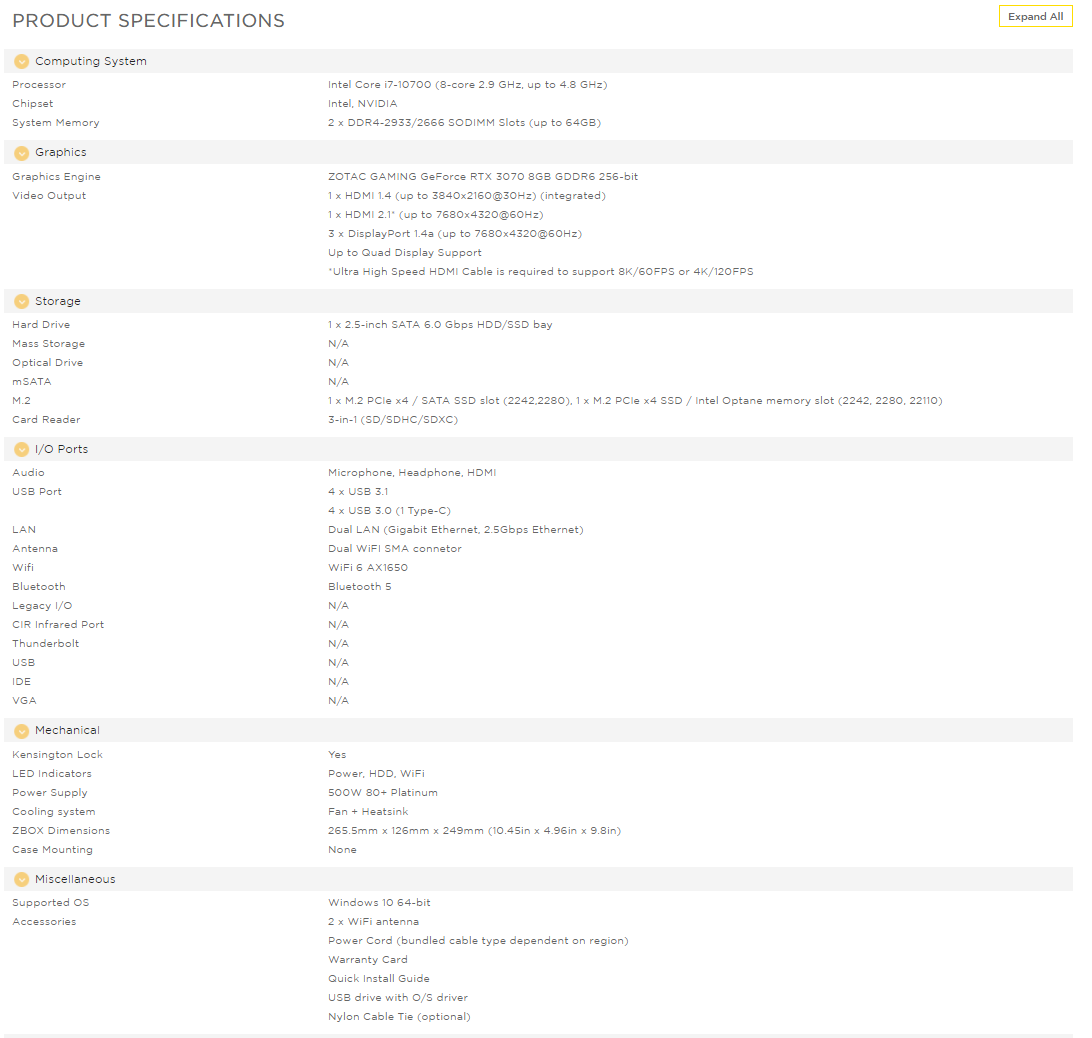Collapse the Graphics section chevron icon

click(x=22, y=153)
